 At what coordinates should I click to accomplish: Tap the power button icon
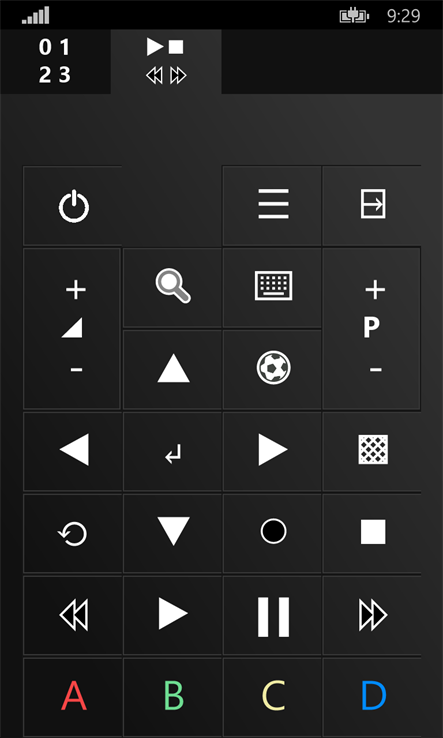pyautogui.click(x=73, y=206)
